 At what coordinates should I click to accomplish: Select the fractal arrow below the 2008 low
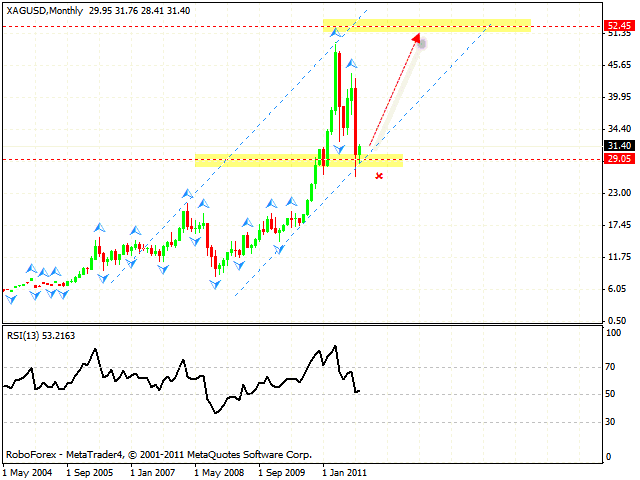214,285
